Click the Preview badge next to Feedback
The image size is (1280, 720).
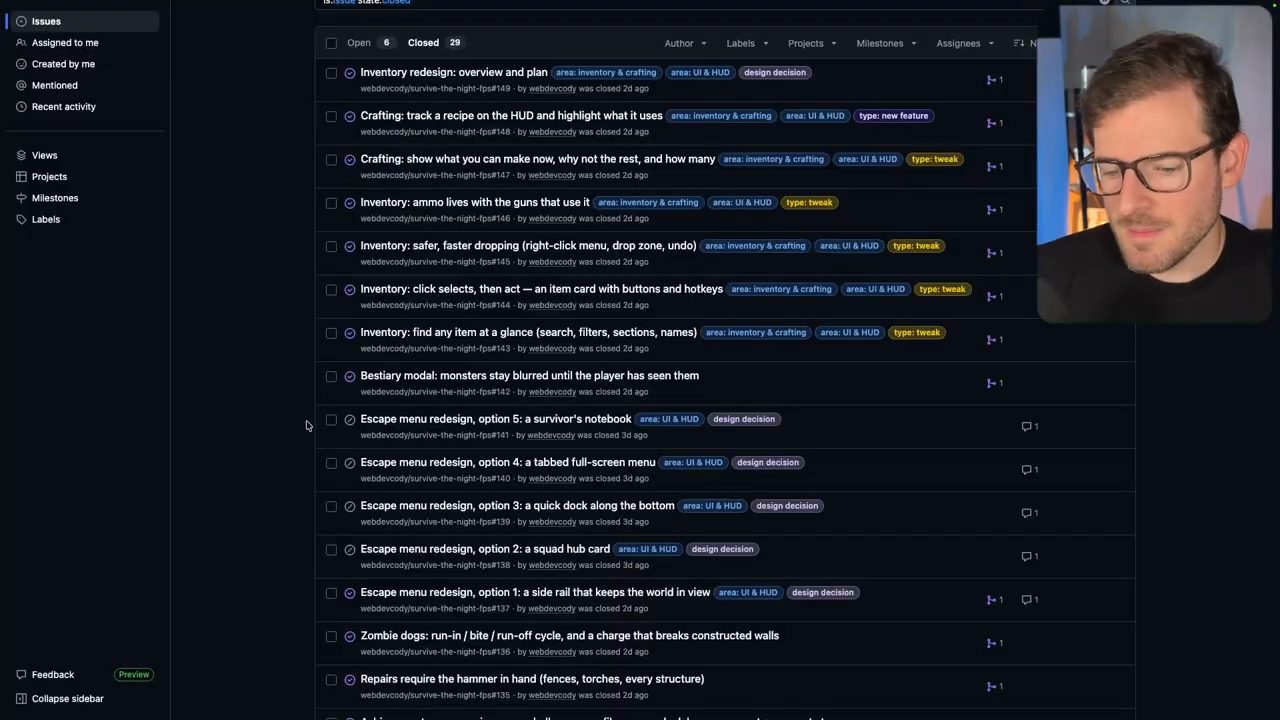click(x=134, y=675)
